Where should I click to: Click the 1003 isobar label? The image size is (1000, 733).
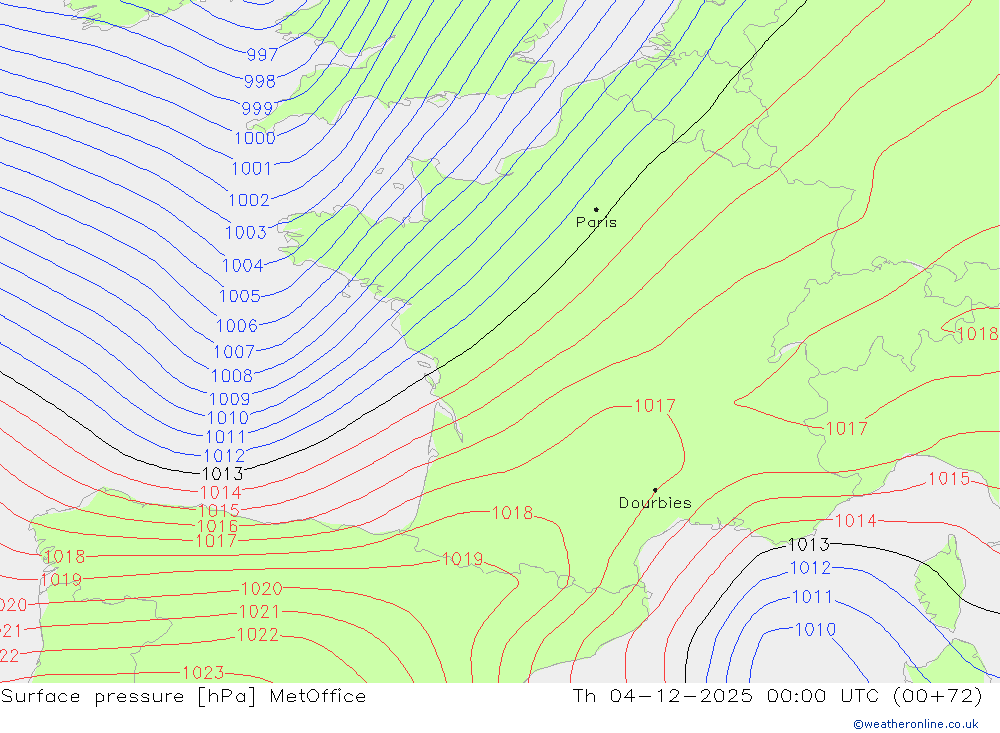(246, 233)
